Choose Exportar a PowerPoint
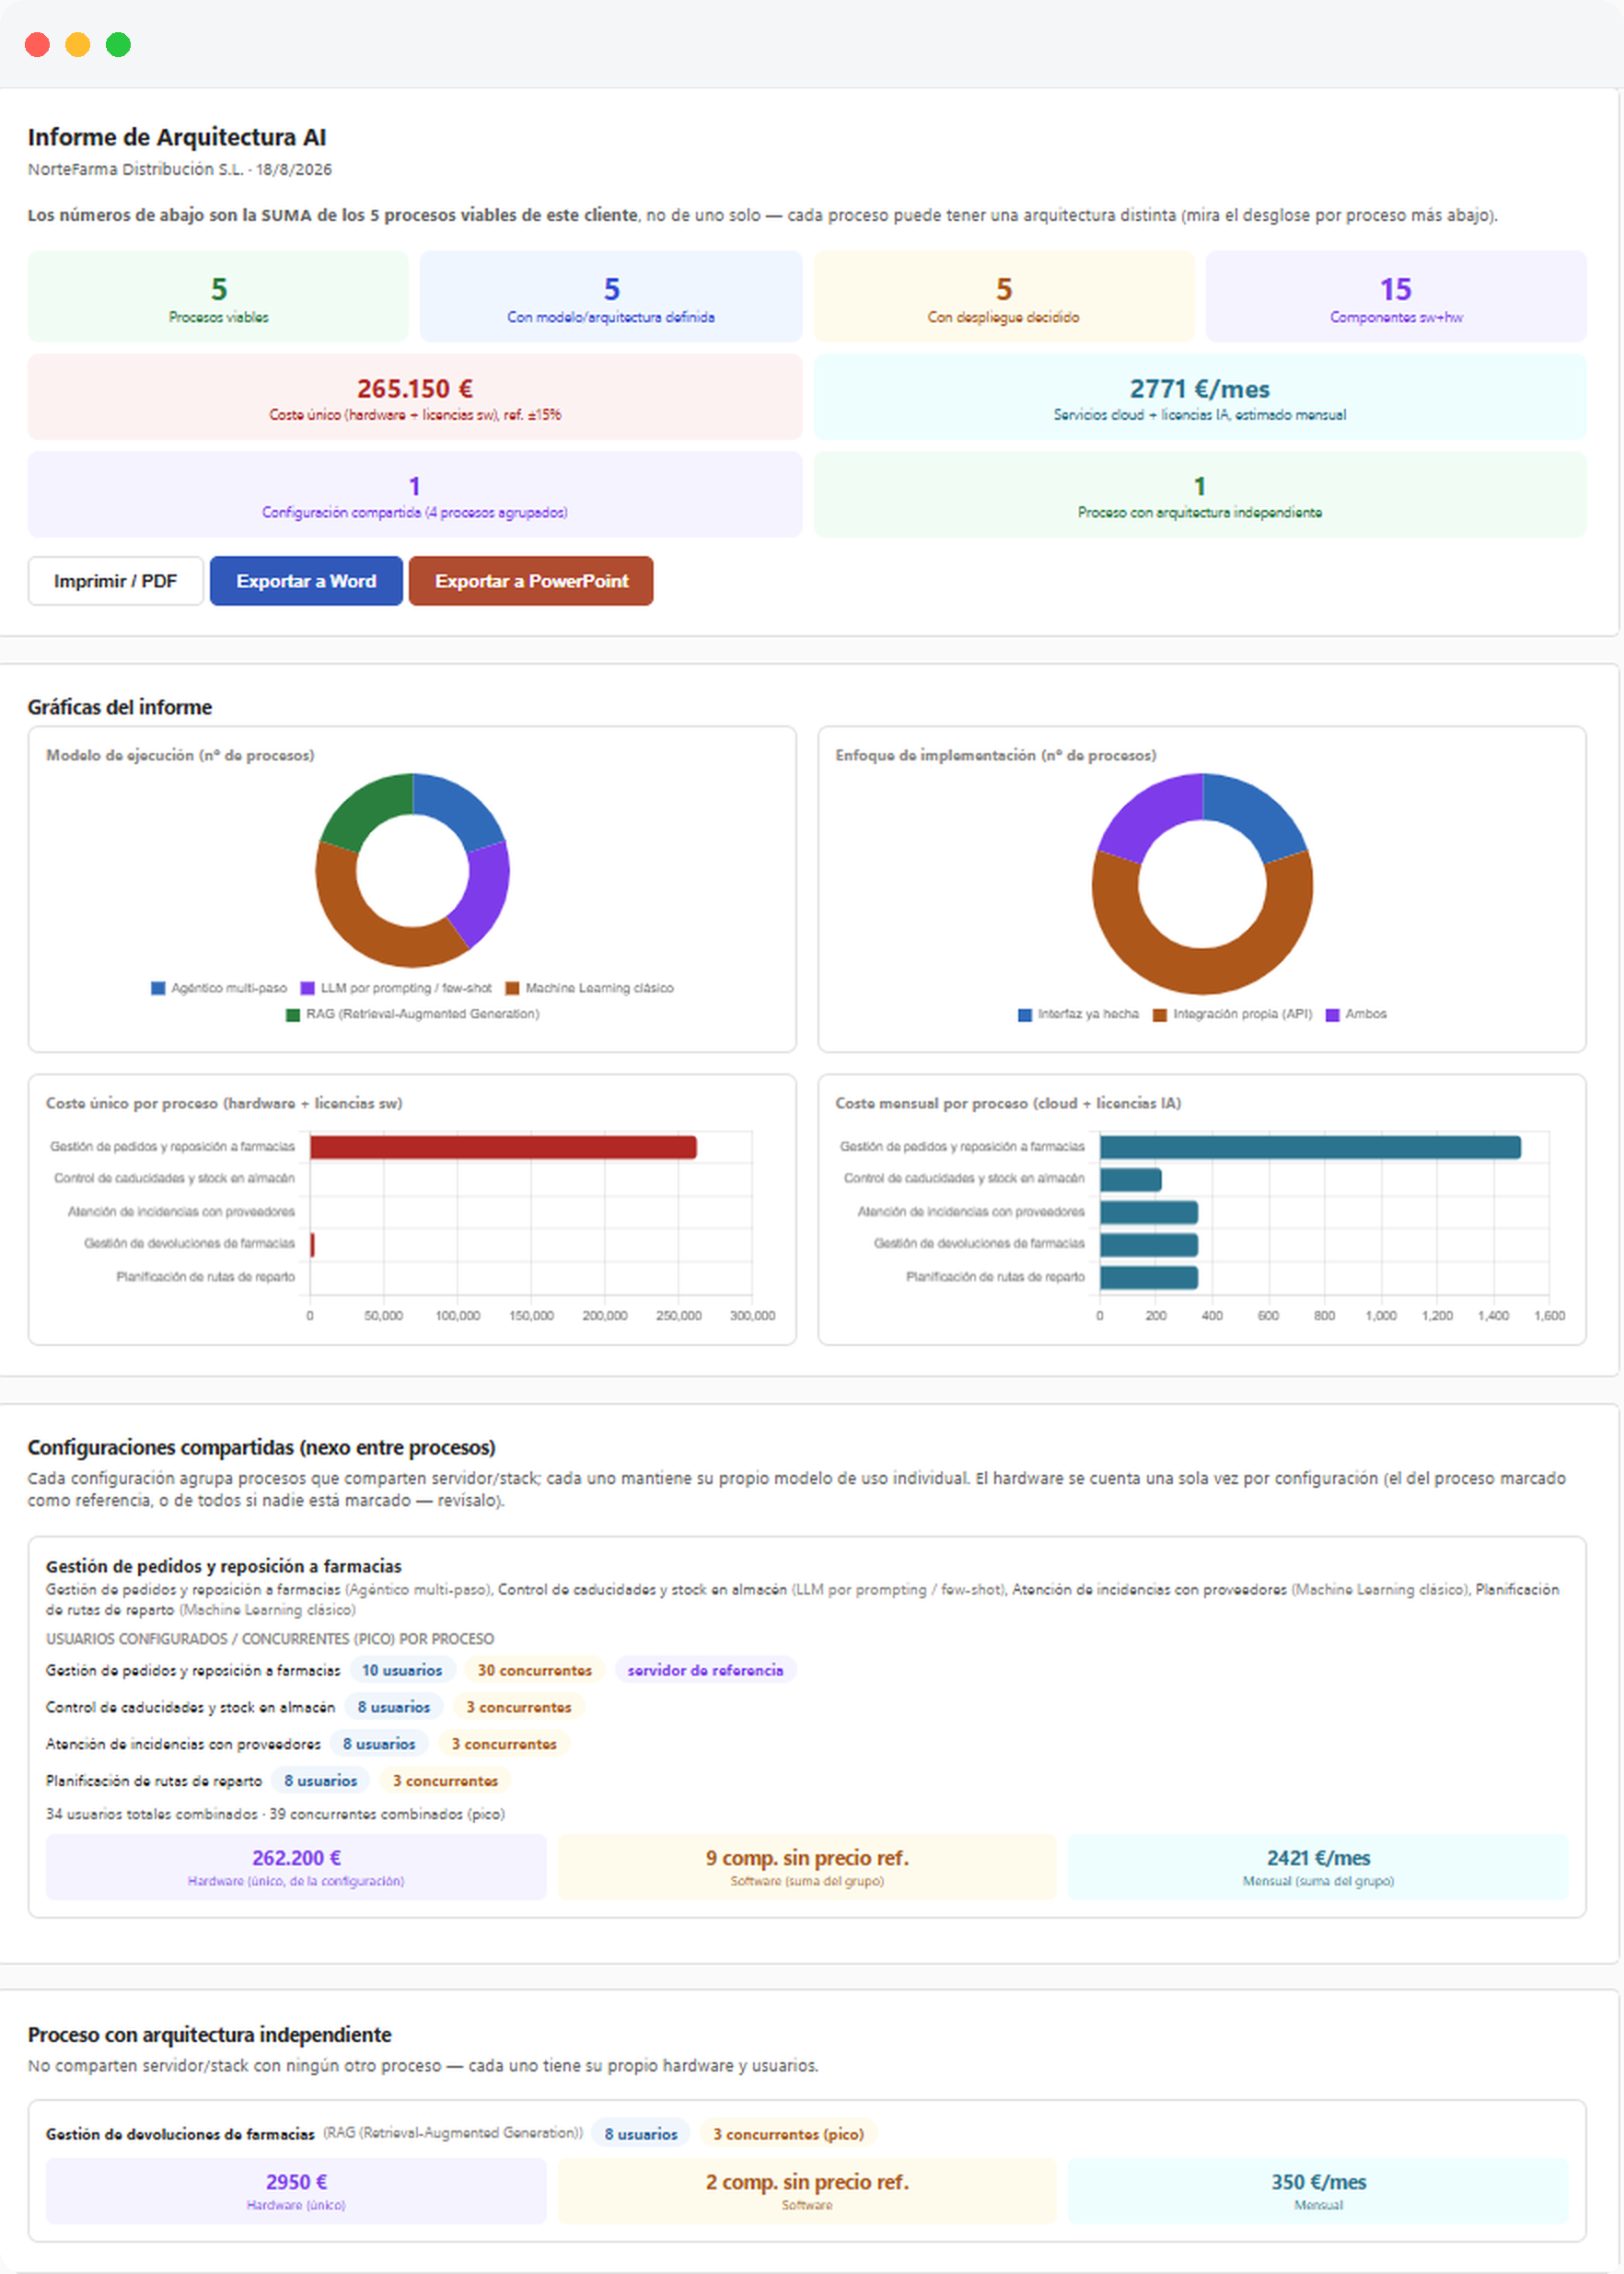This screenshot has width=1624, height=2274. coord(531,581)
